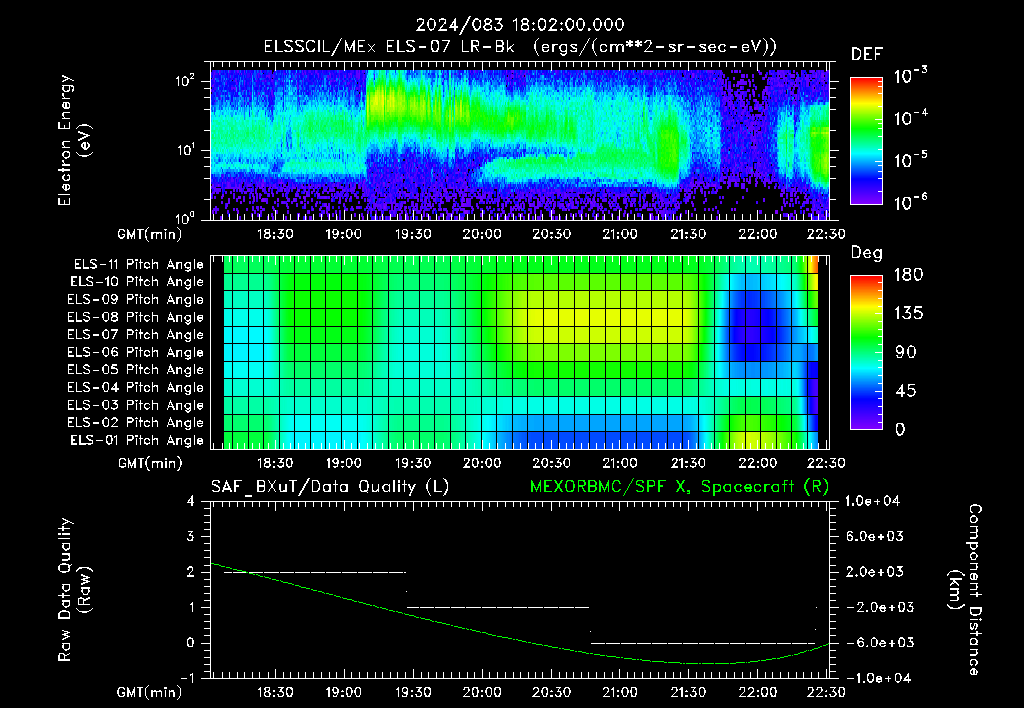The image size is (1024, 708).
Task: Click the 10^-3 value on the DEF scale
Action: [x=910, y=76]
